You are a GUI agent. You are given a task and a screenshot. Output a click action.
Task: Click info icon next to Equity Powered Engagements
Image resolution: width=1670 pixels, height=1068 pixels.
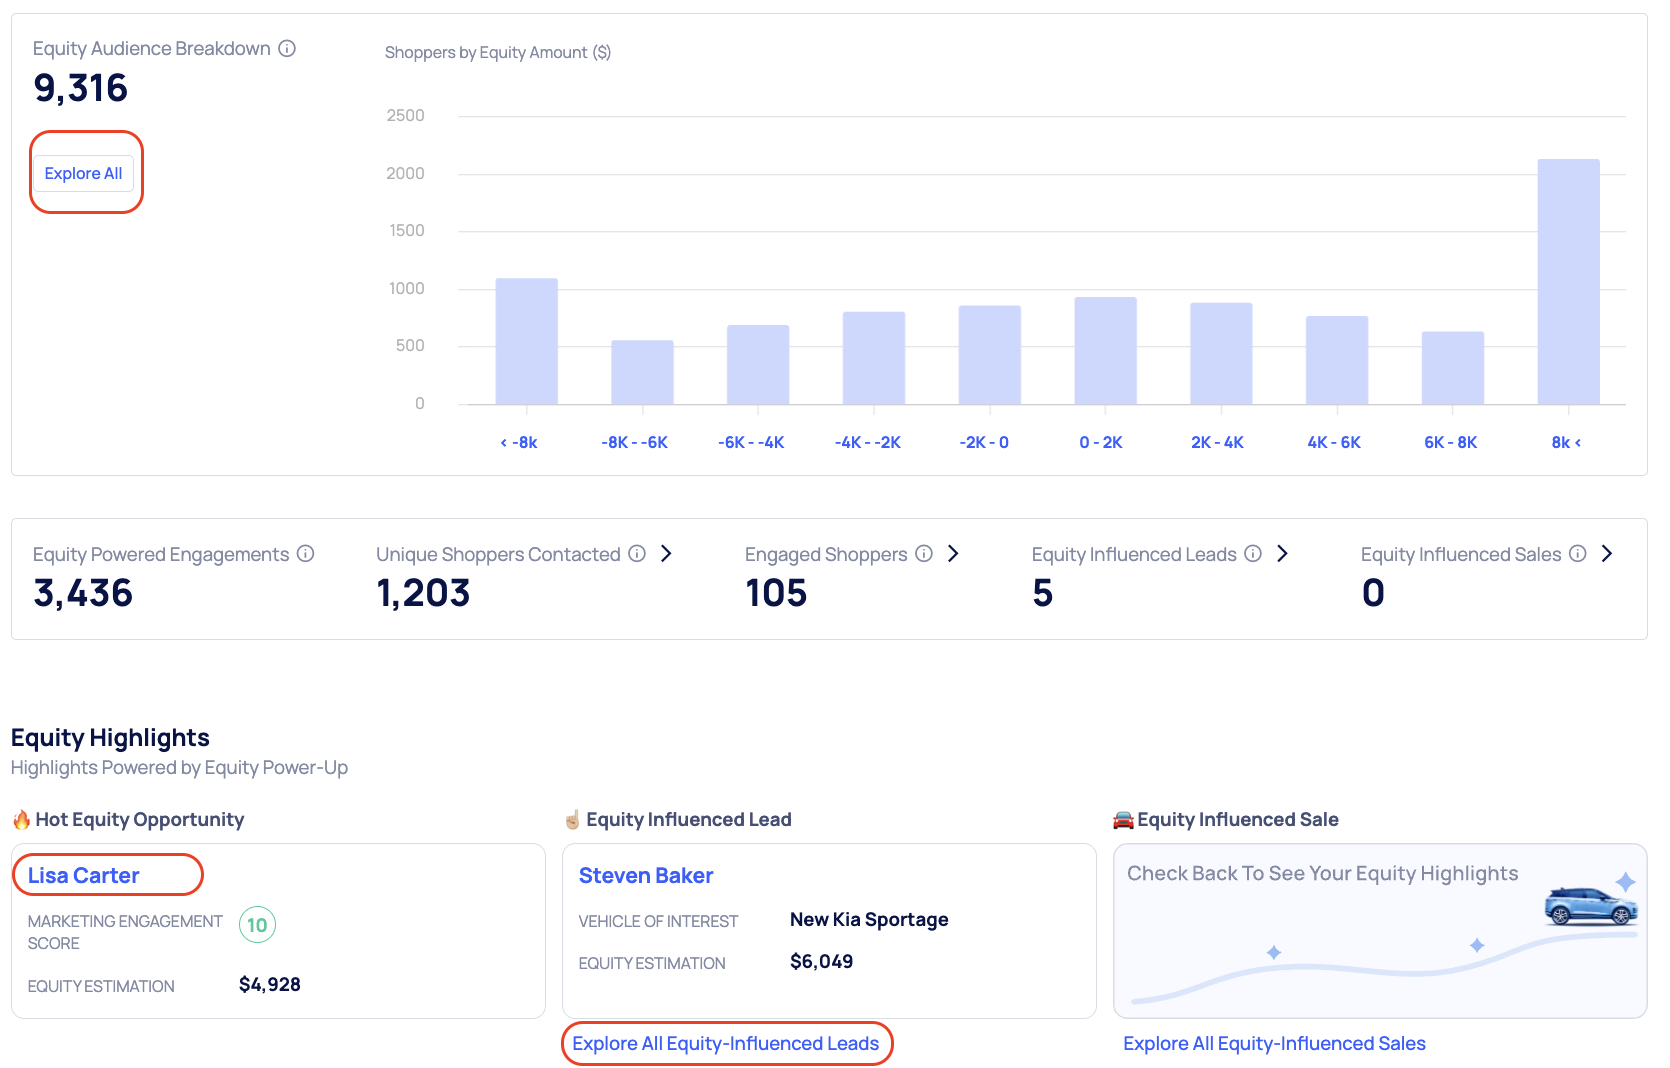pos(306,554)
